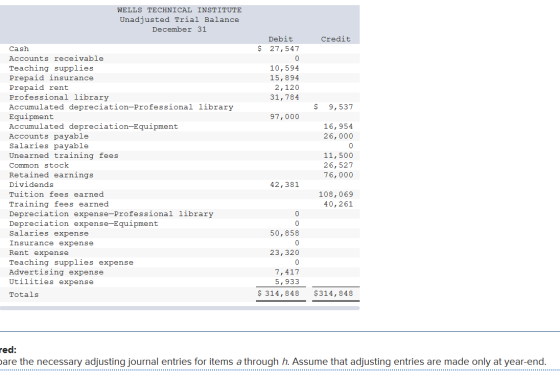Select the Retained earnings value 76,000
560x372 pixels.
[x=338, y=175]
